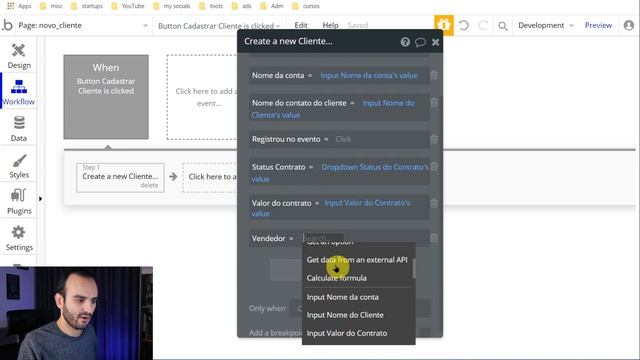Viewport: 640px width, 360px height.
Task: Open the Data tab in sidebar
Action: point(19,129)
